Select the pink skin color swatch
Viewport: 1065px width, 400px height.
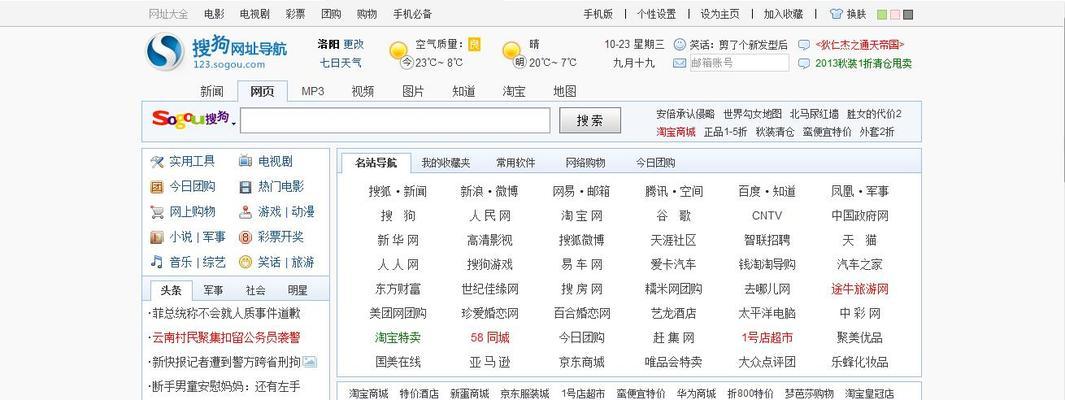[895, 14]
